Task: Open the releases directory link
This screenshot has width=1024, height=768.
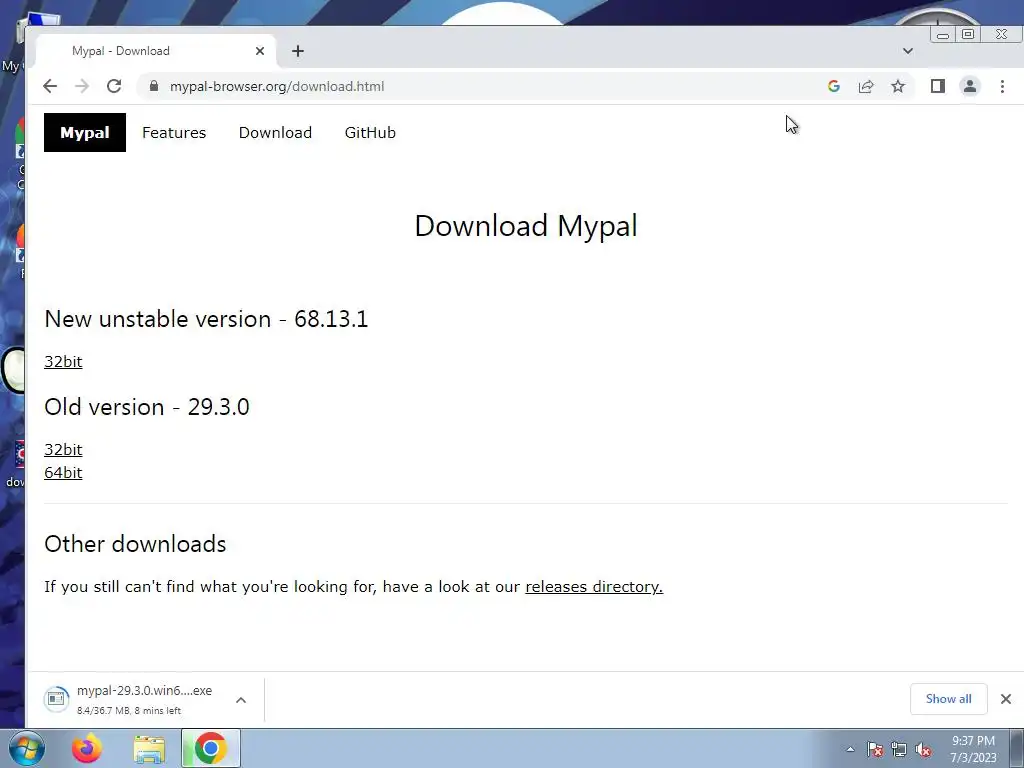Action: click(x=594, y=586)
